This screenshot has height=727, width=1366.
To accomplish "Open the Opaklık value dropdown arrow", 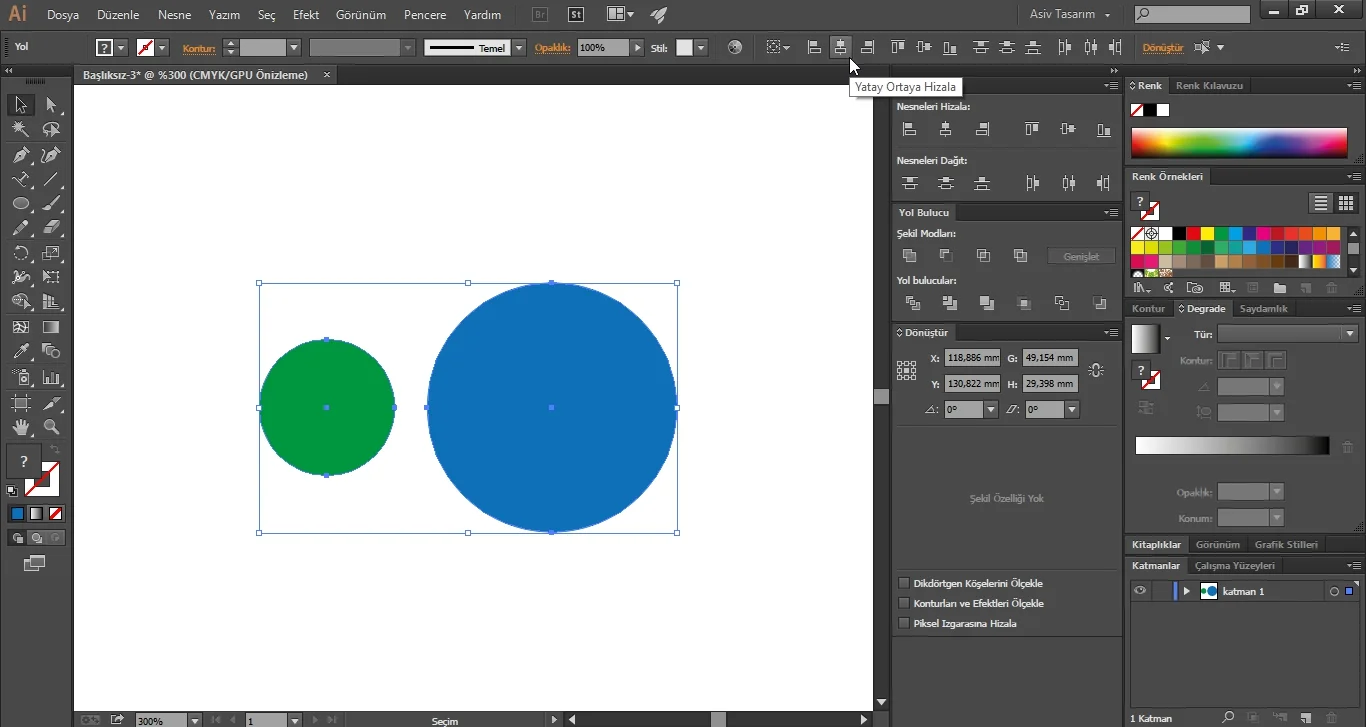I will 638,48.
